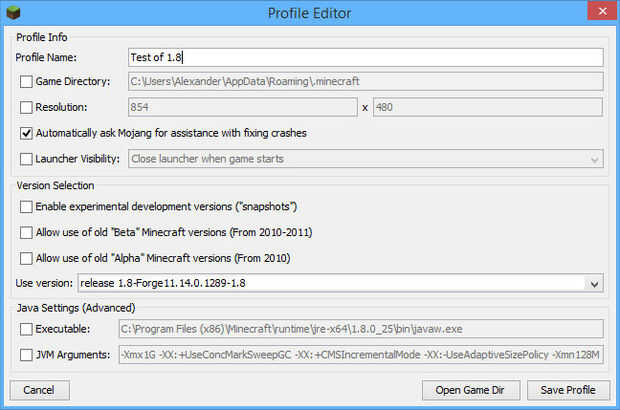Image resolution: width=620 pixels, height=410 pixels.
Task: Uncheck automatically ask Mojang for crash assistance
Action: click(26, 133)
